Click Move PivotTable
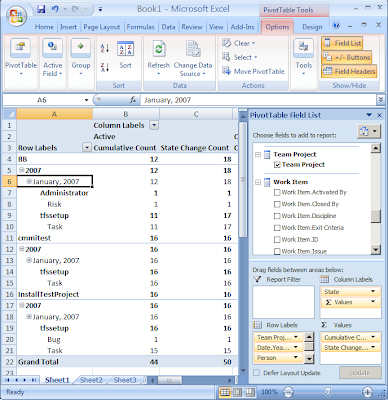Screen dimensions: 388x400 (253, 71)
